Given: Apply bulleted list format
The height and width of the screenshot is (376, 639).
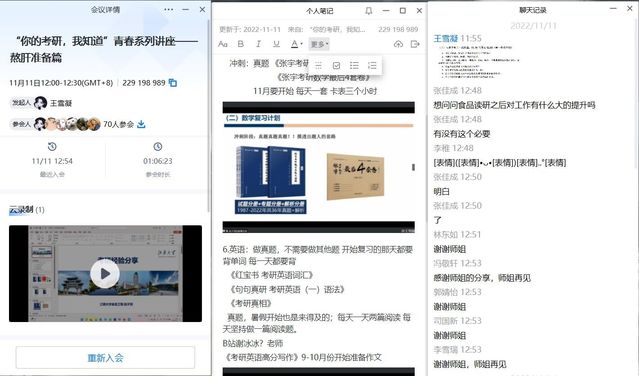Looking at the screenshot, I should click(x=354, y=66).
